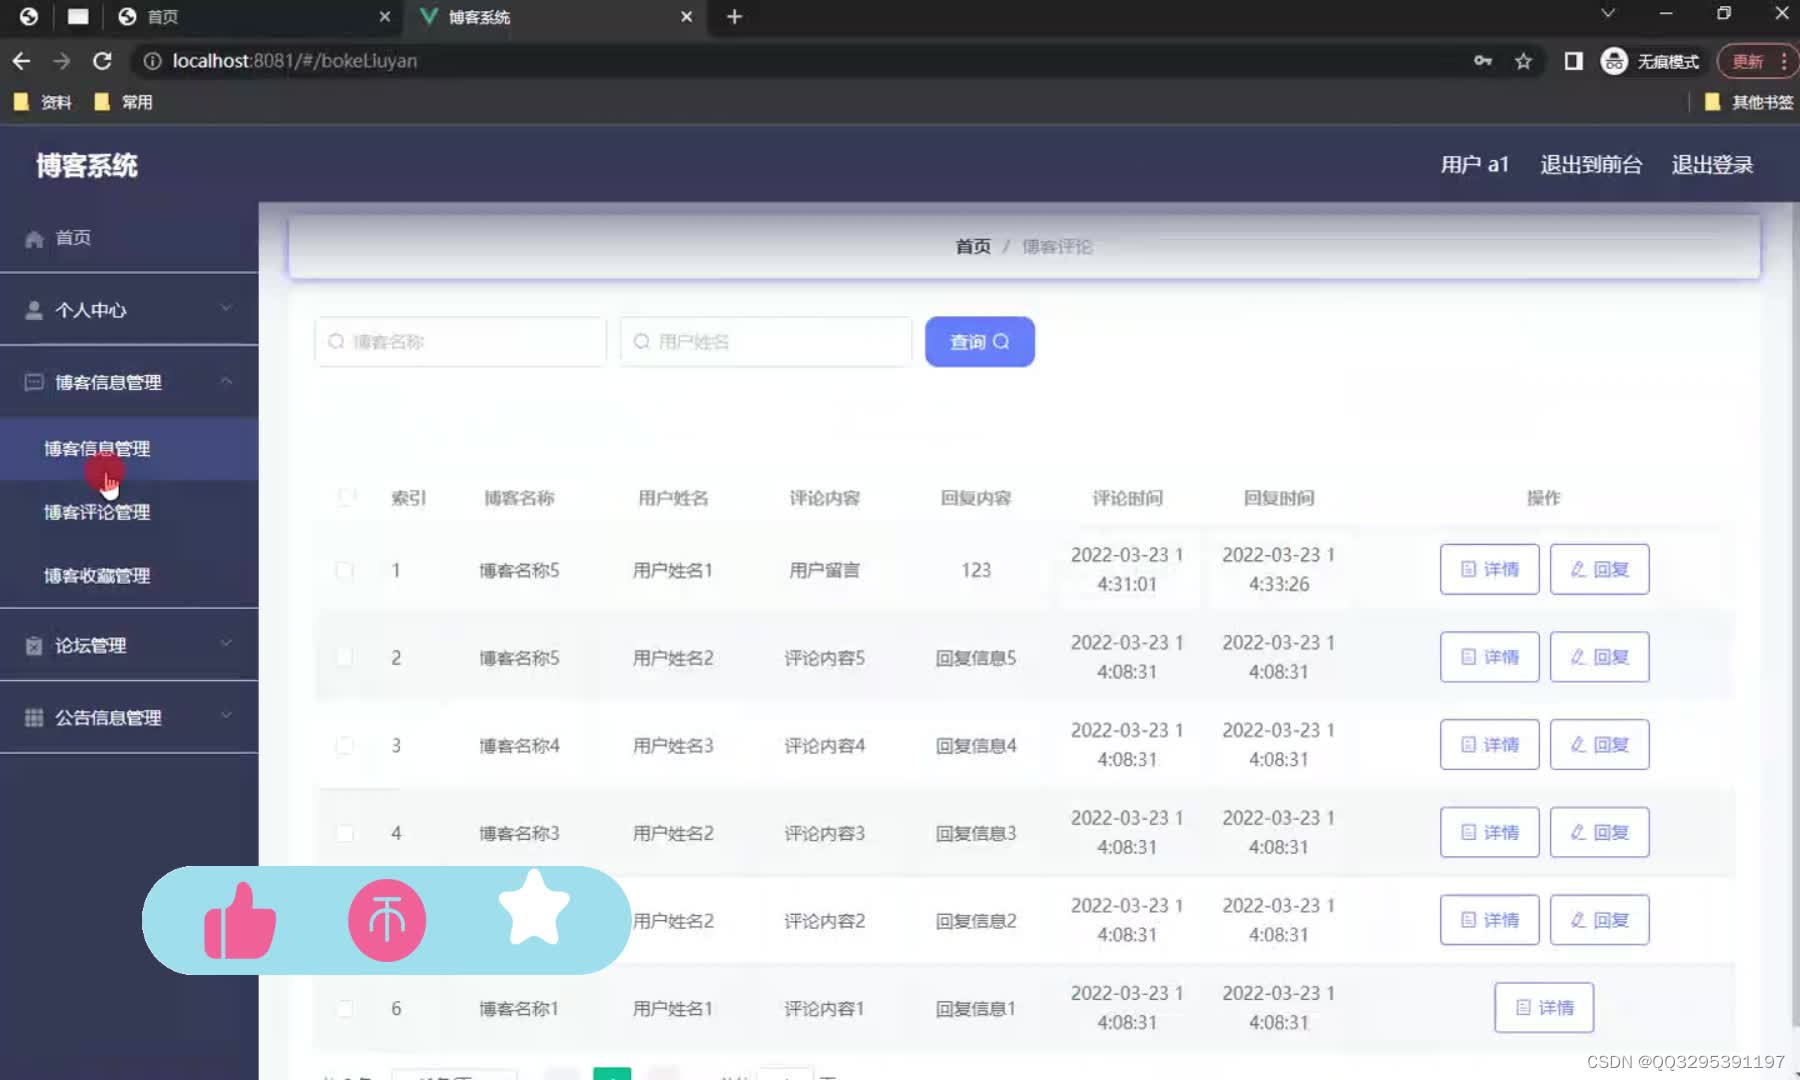Click the password key icon
1800x1080 pixels.
pos(1483,61)
